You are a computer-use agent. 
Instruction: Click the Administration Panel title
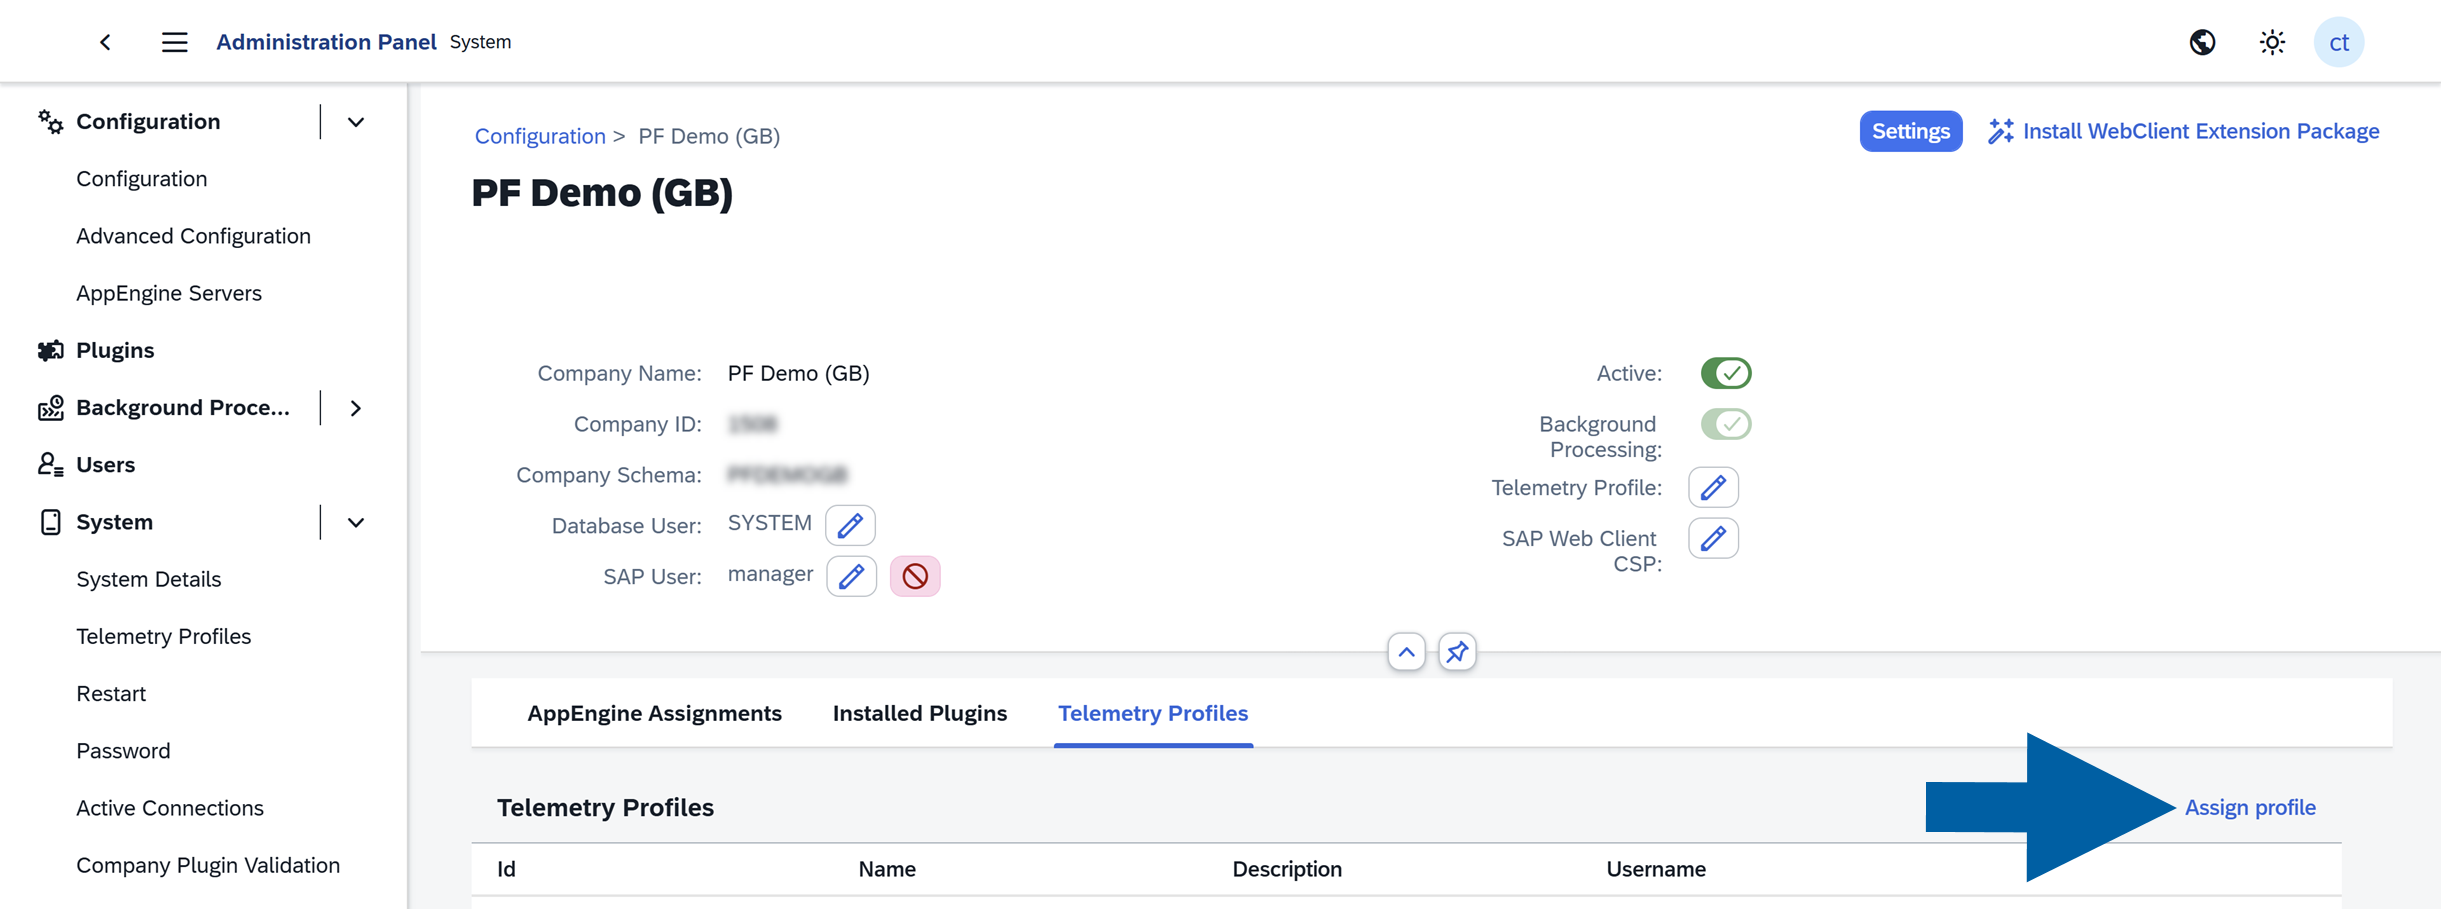click(x=326, y=42)
